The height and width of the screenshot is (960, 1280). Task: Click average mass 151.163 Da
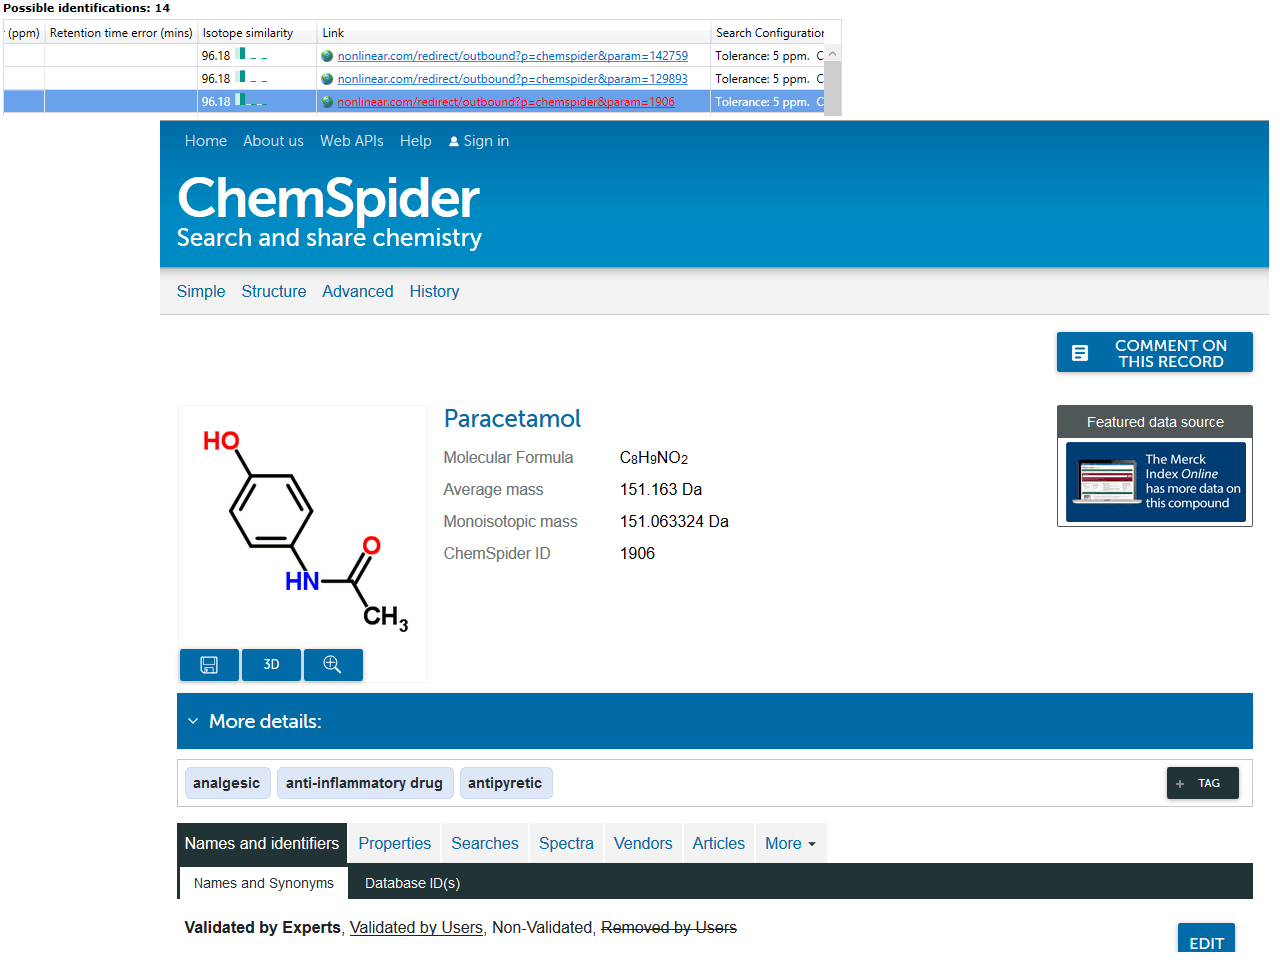coord(661,490)
